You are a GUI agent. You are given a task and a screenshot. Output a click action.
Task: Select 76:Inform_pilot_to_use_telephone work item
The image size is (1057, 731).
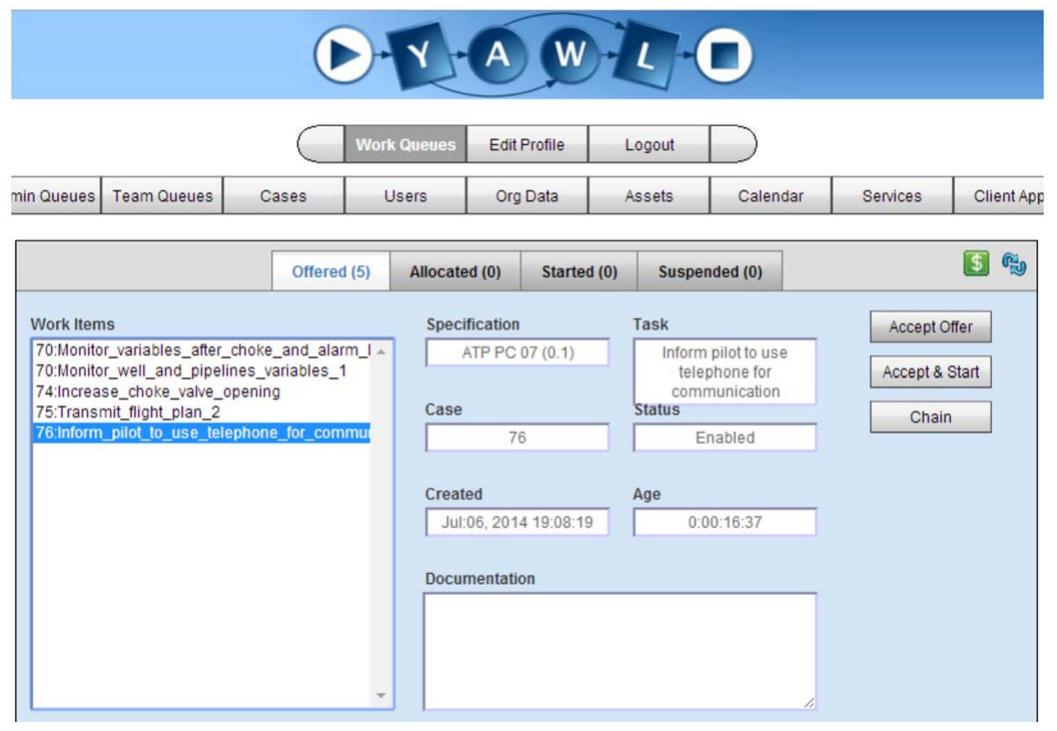(202, 432)
